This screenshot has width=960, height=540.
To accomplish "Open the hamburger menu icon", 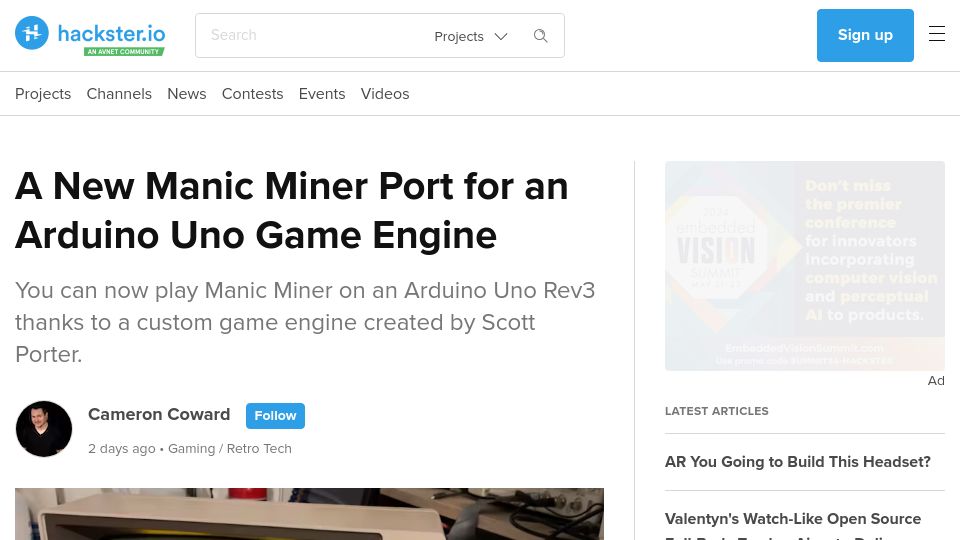I will coord(937,34).
